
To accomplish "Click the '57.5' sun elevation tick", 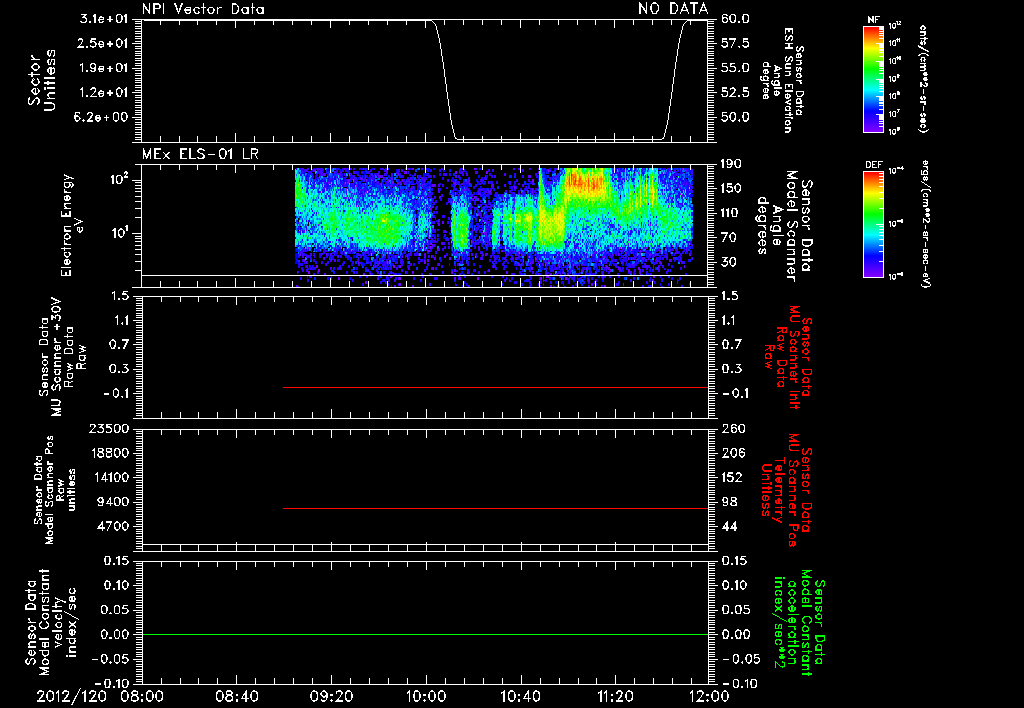I will pos(735,43).
